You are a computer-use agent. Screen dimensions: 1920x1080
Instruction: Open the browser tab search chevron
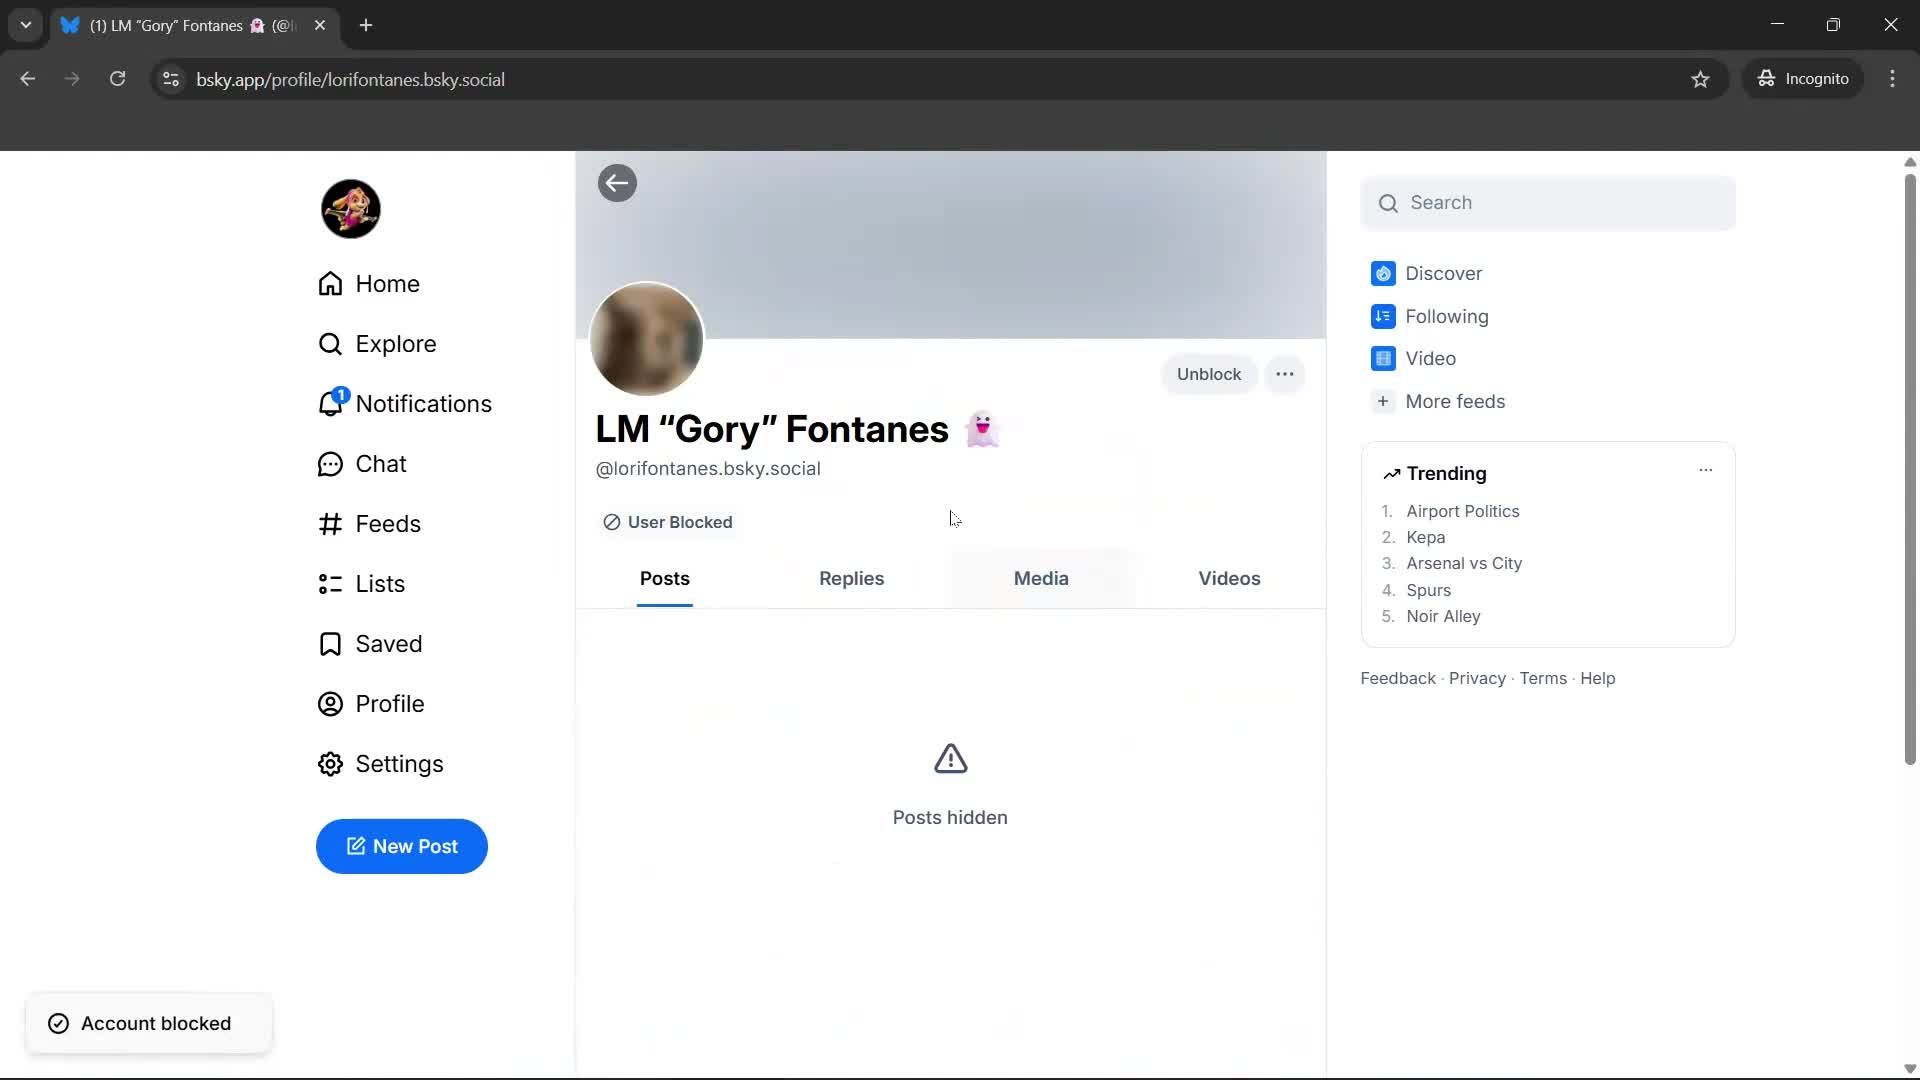click(25, 25)
